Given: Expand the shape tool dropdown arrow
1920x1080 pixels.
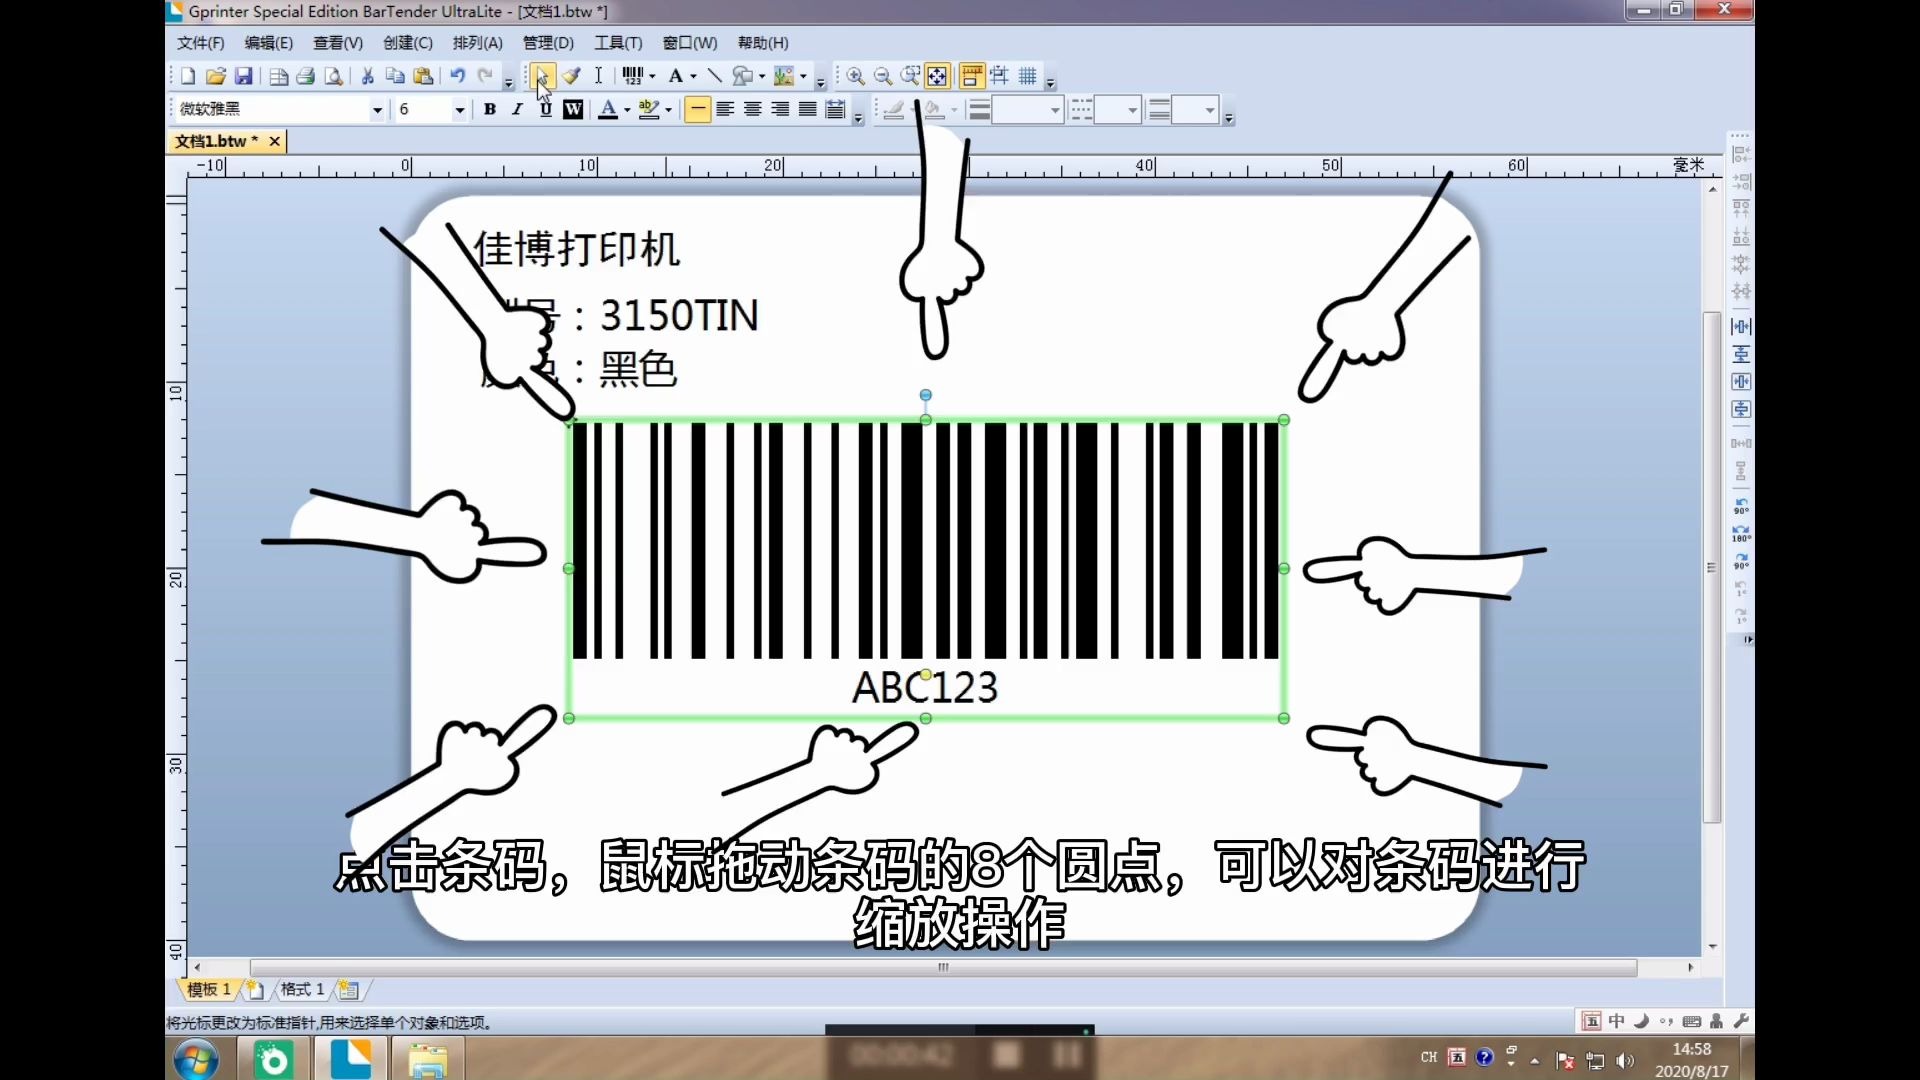Looking at the screenshot, I should [x=762, y=76].
